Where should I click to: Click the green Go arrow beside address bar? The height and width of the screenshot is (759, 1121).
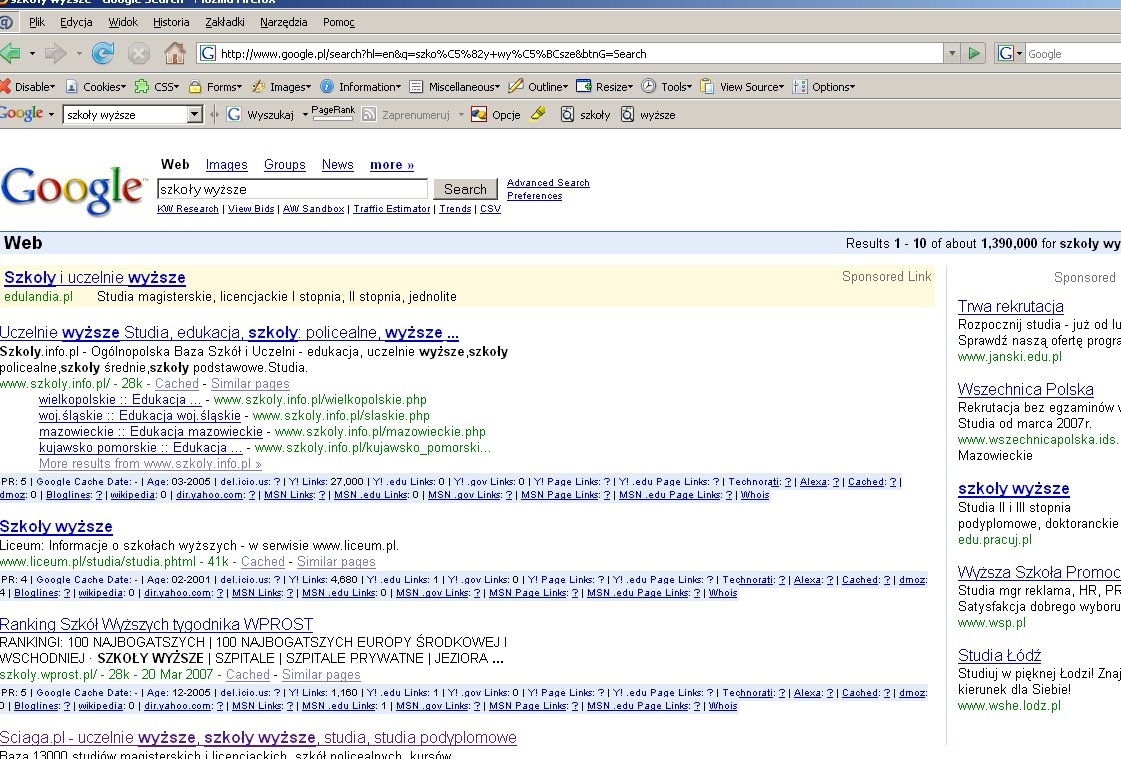[974, 54]
